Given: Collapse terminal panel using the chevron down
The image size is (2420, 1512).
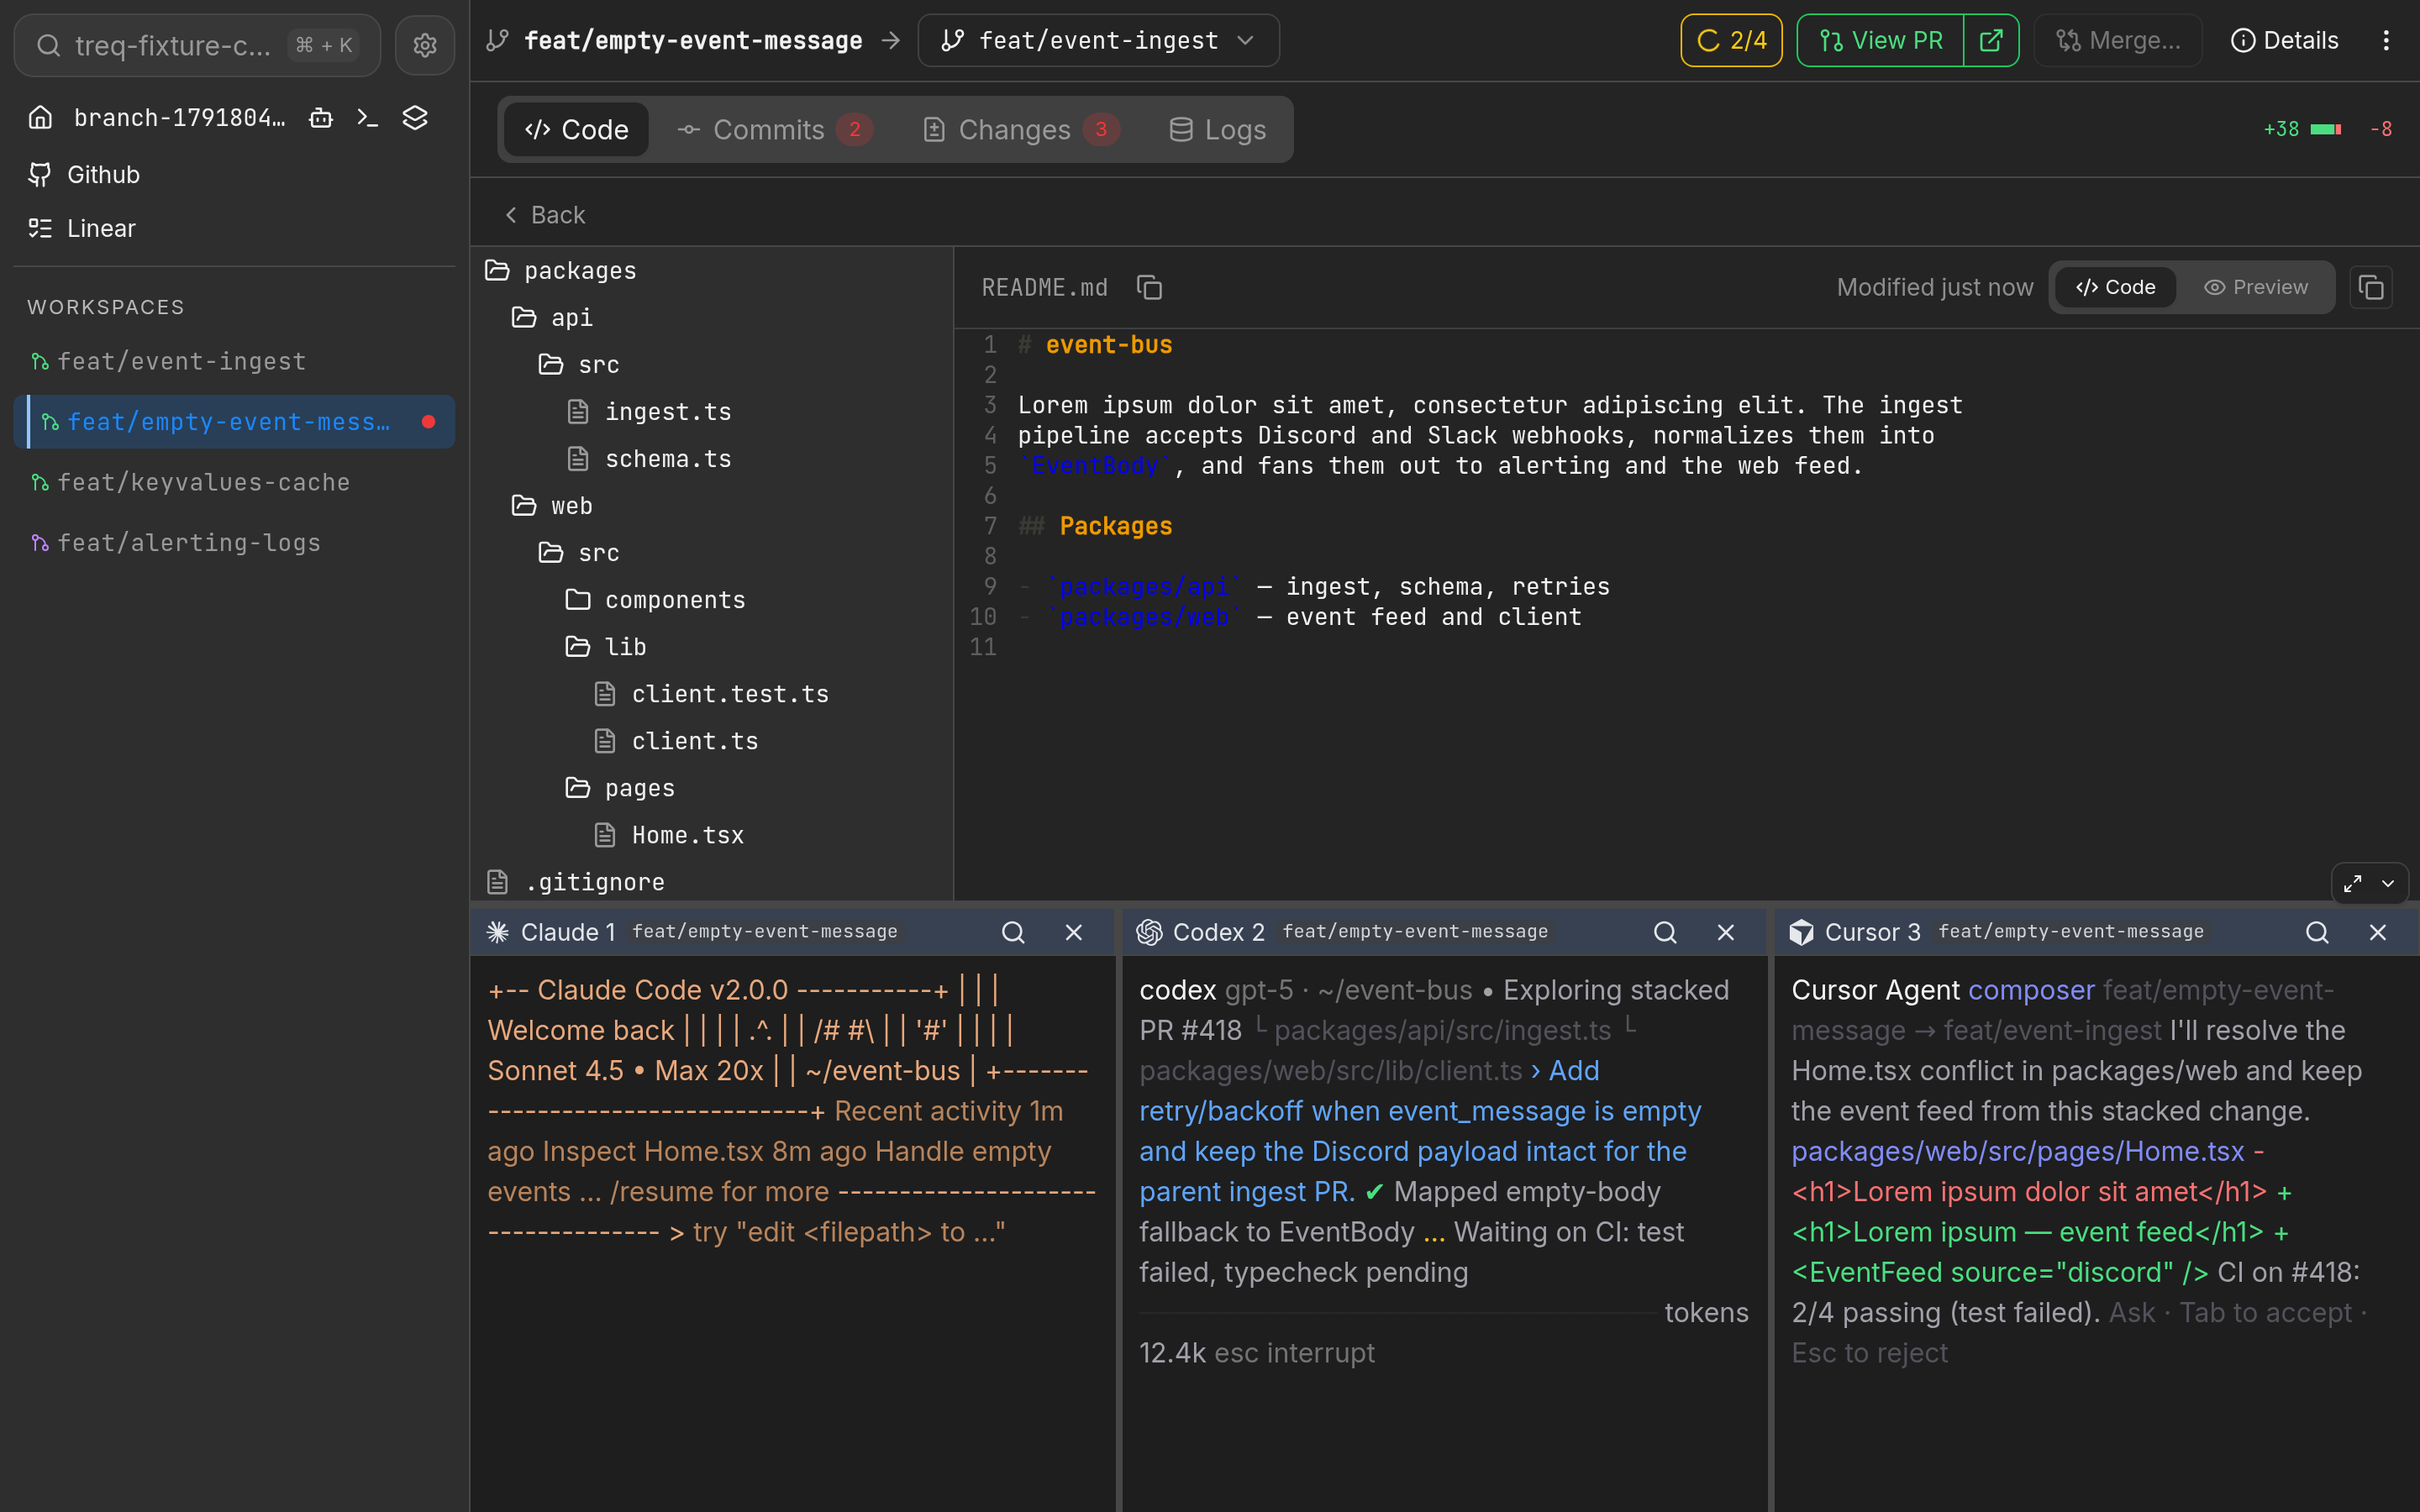Looking at the screenshot, I should point(2388,883).
